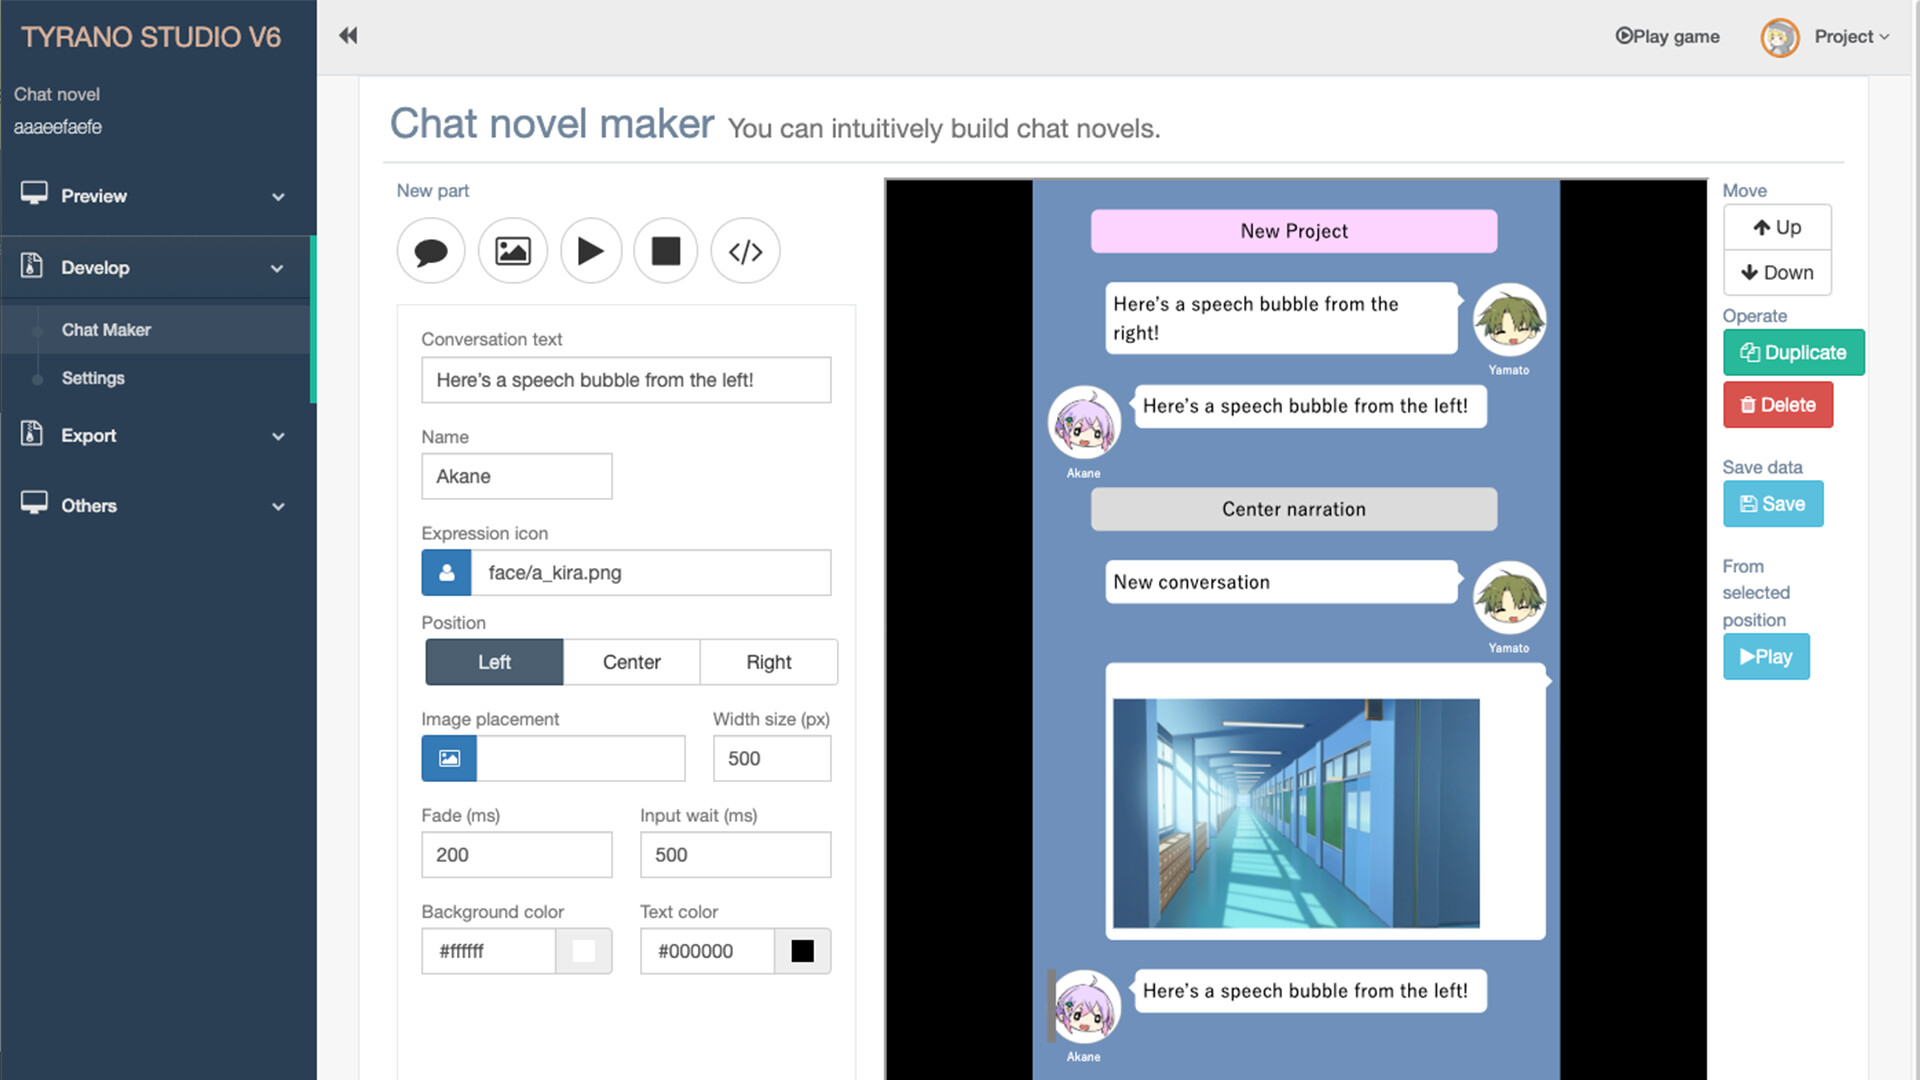Click the play part icon

pyautogui.click(x=591, y=251)
